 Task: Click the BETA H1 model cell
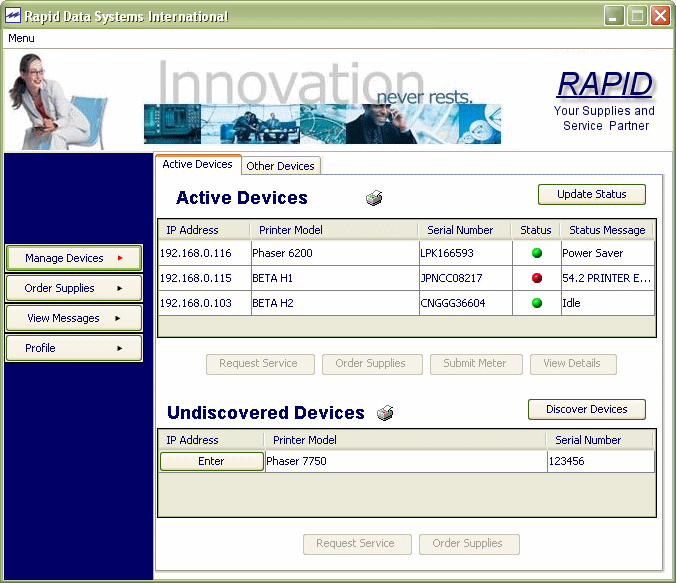pos(335,278)
